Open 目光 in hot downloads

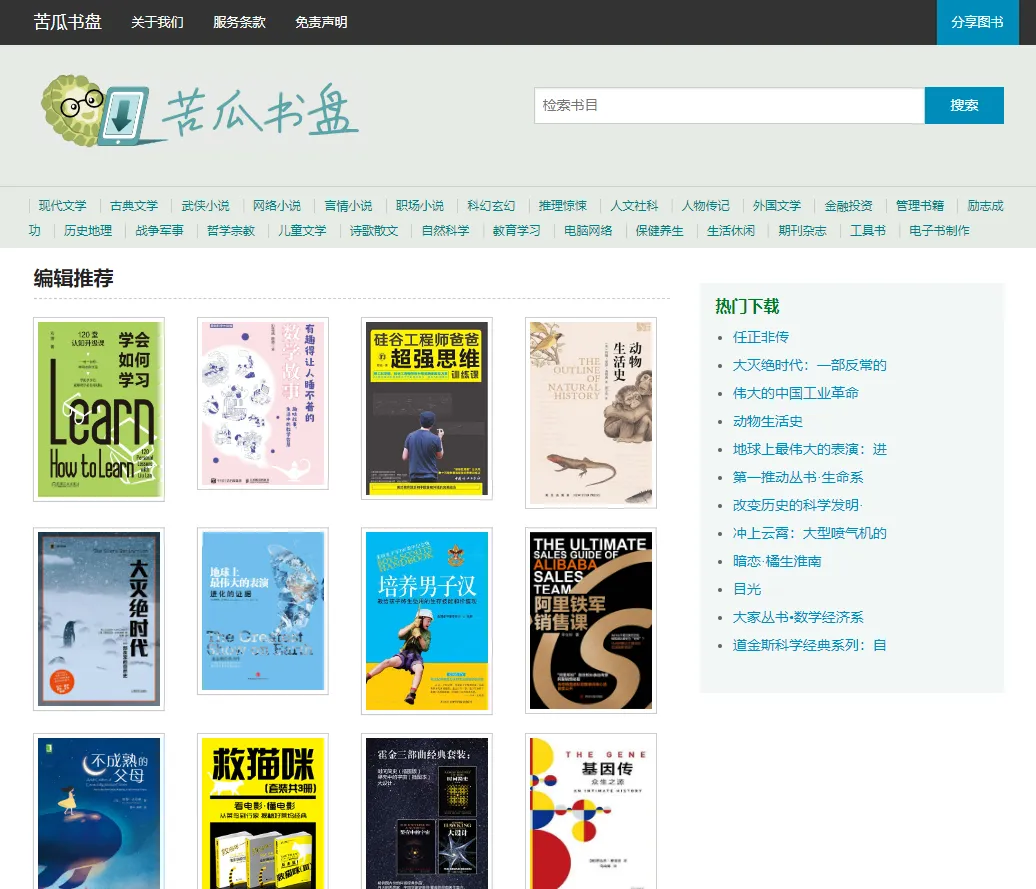click(747, 589)
